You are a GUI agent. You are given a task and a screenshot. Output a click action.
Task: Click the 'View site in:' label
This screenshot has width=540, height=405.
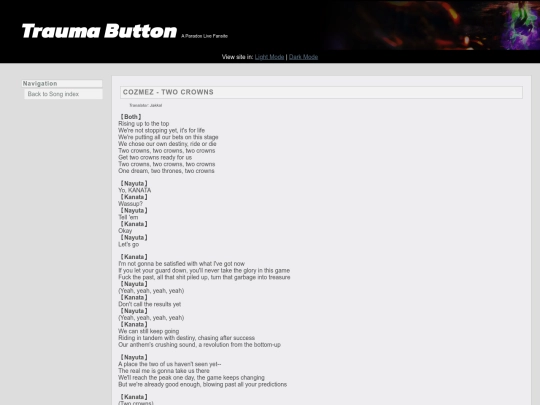tap(237, 57)
